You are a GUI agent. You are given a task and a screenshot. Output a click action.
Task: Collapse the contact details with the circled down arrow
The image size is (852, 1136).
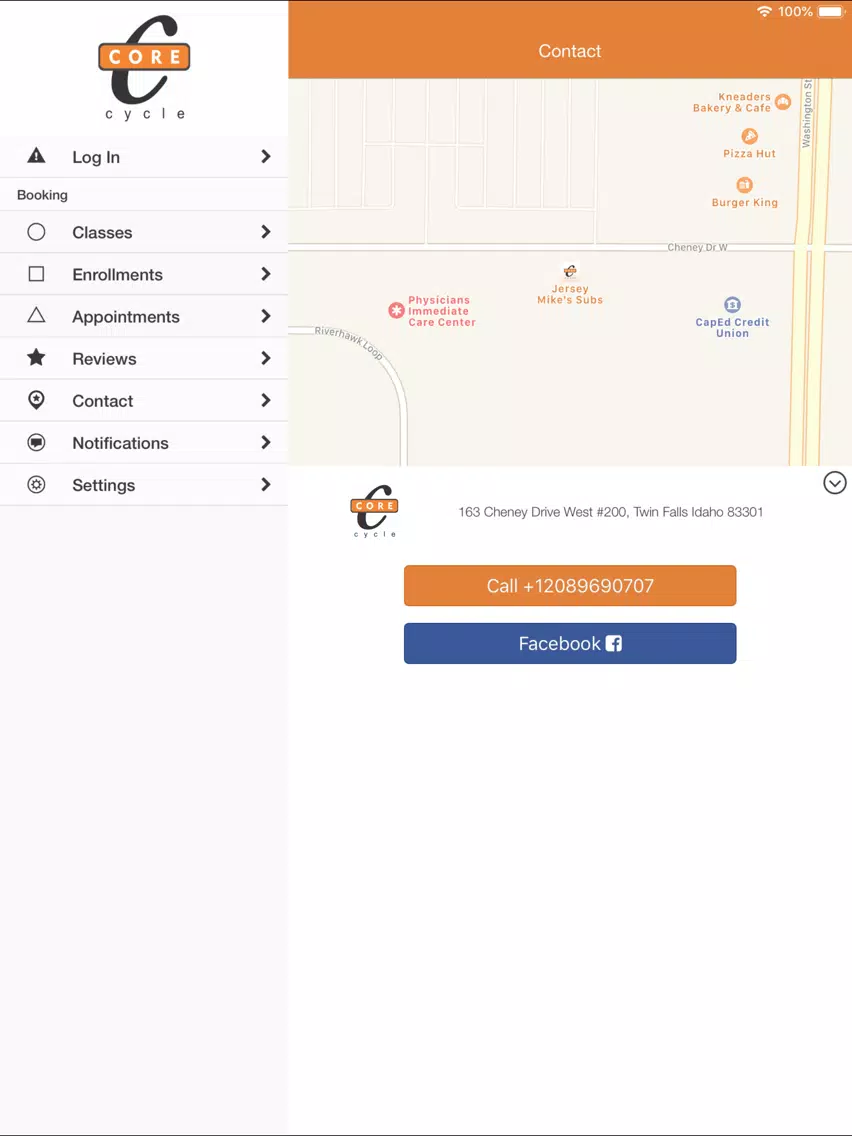835,483
